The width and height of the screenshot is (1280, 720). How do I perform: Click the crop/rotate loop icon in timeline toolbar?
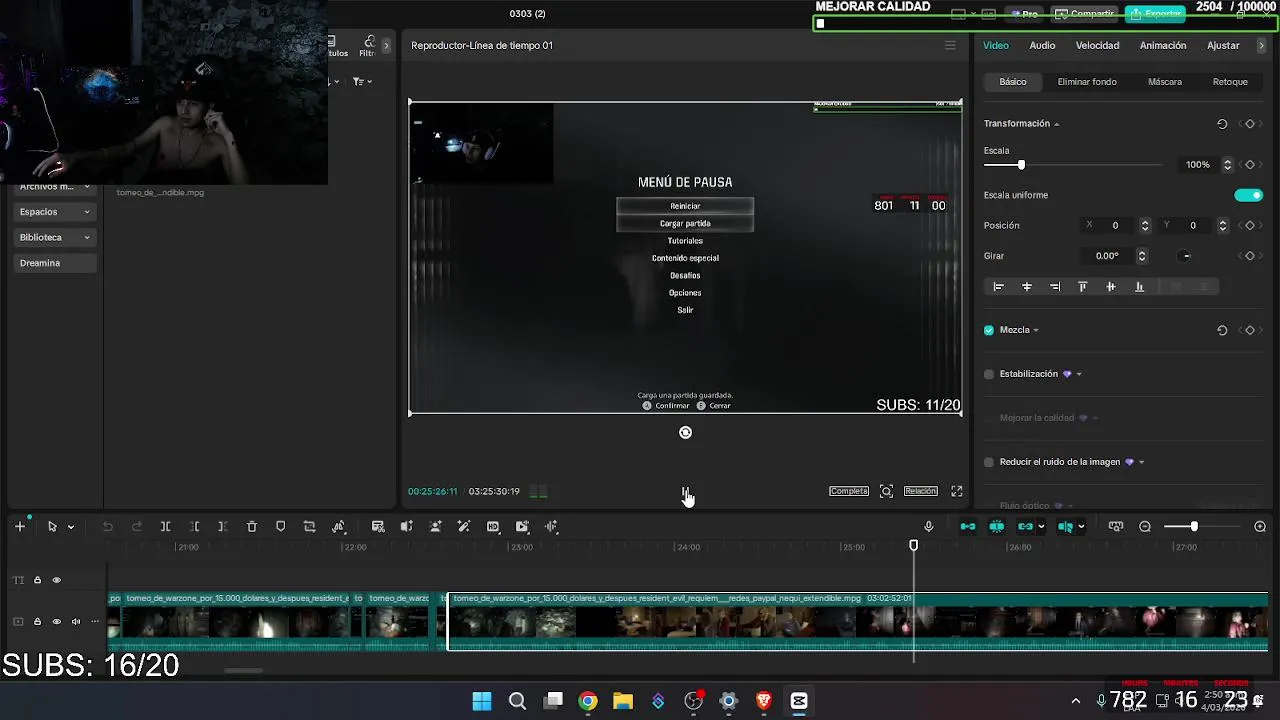310,526
